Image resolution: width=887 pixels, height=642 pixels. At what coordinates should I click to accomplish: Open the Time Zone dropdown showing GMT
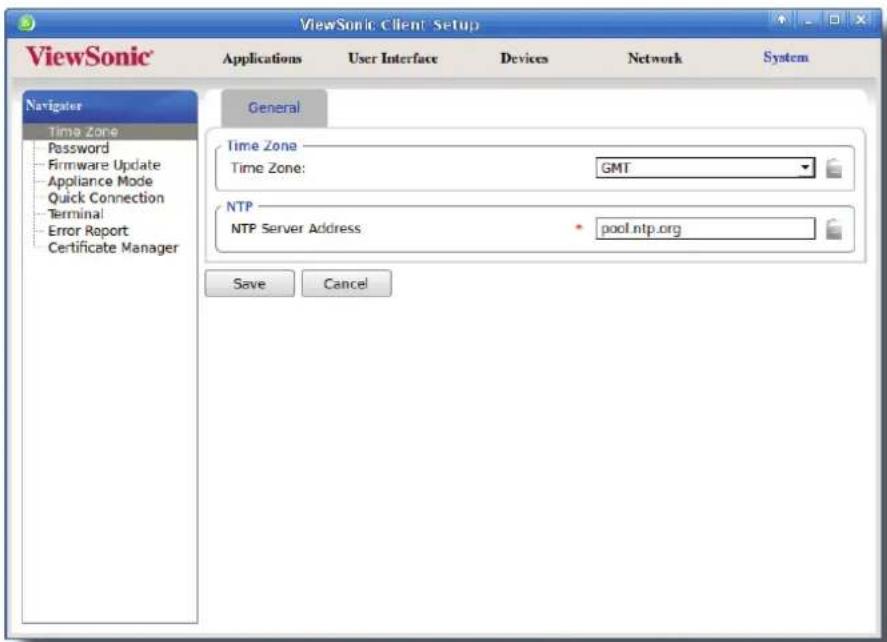click(705, 168)
